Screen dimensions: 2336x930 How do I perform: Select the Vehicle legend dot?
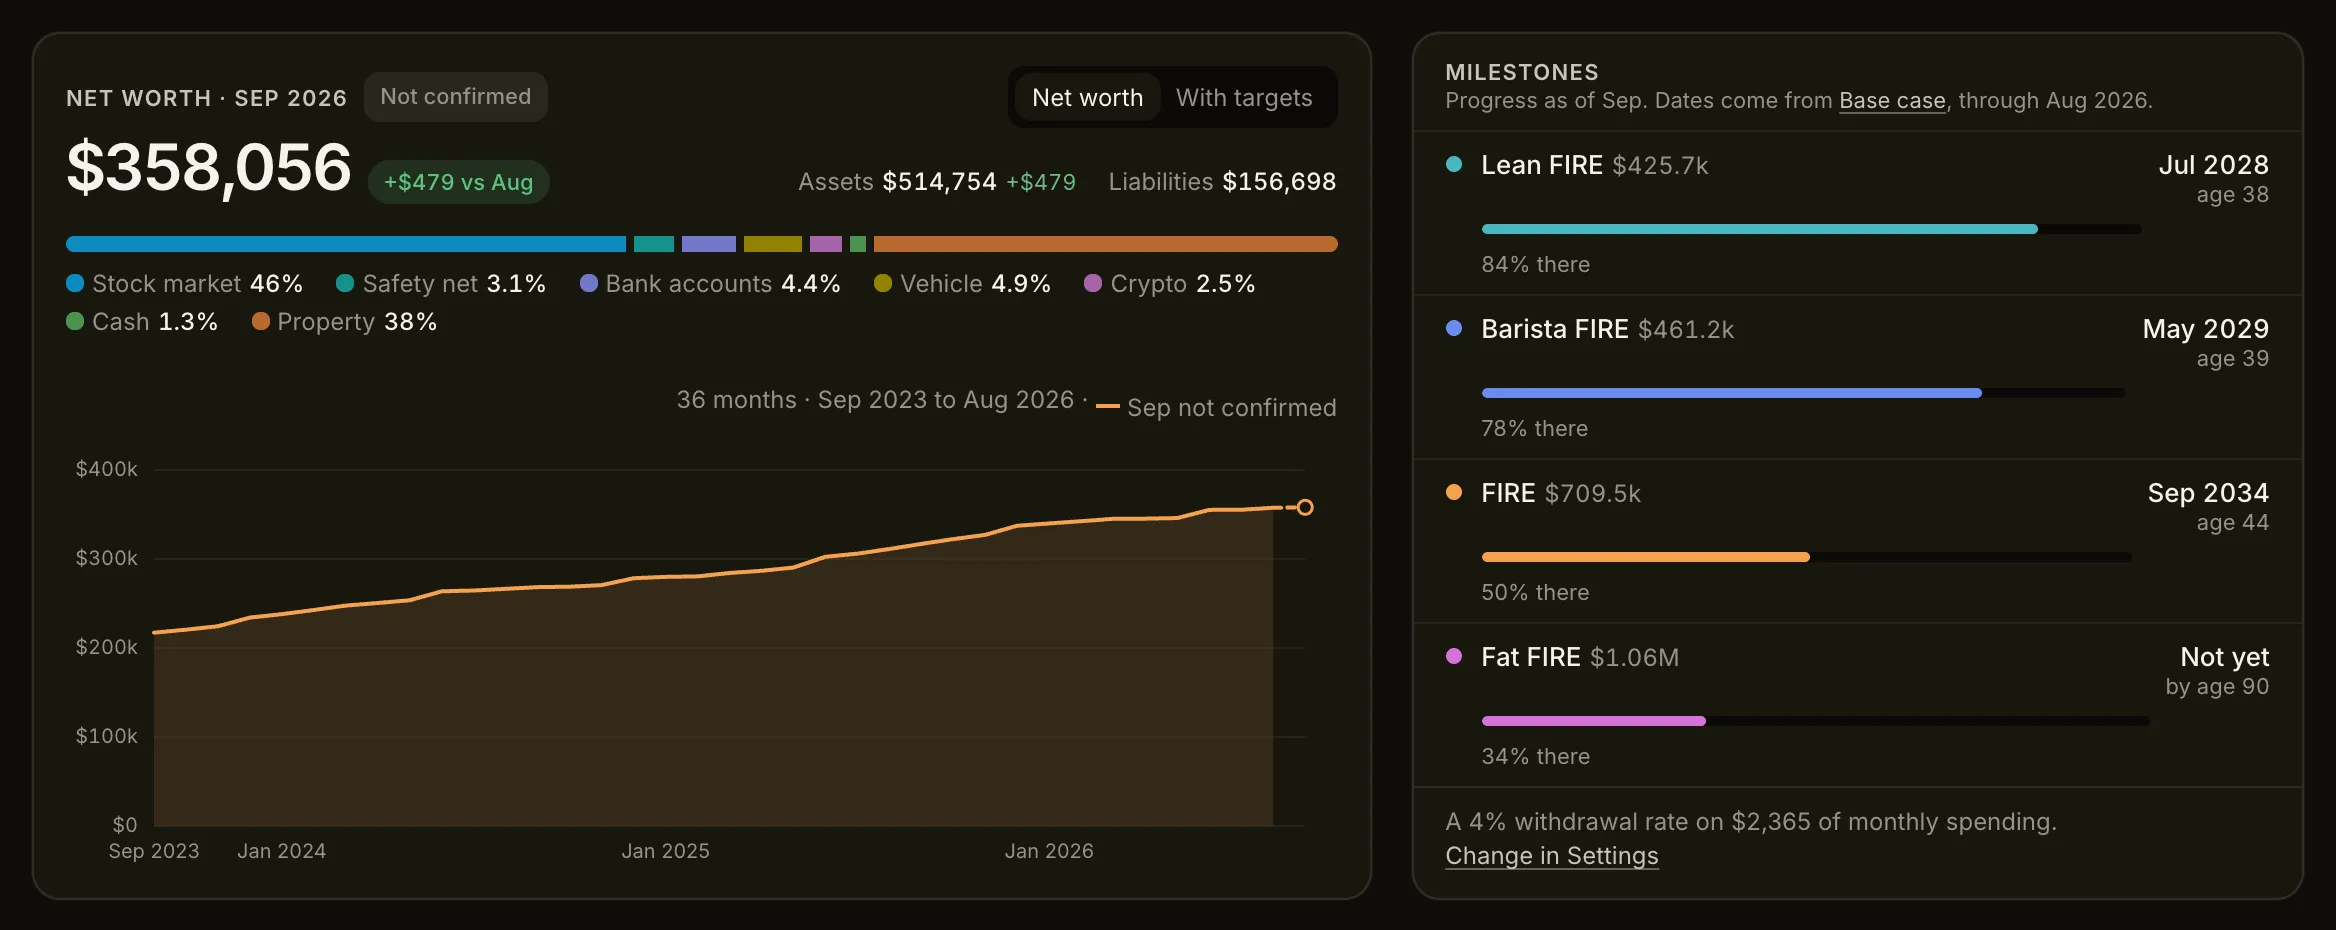pos(883,283)
